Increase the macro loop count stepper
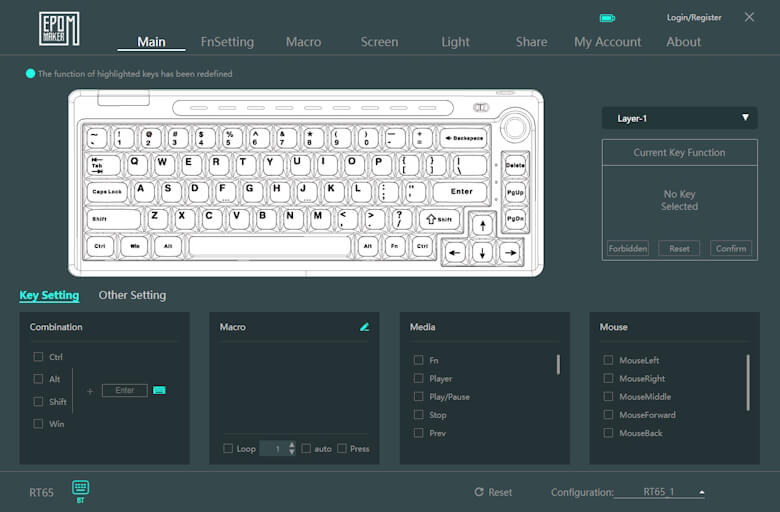The width and height of the screenshot is (780, 512). 292,445
